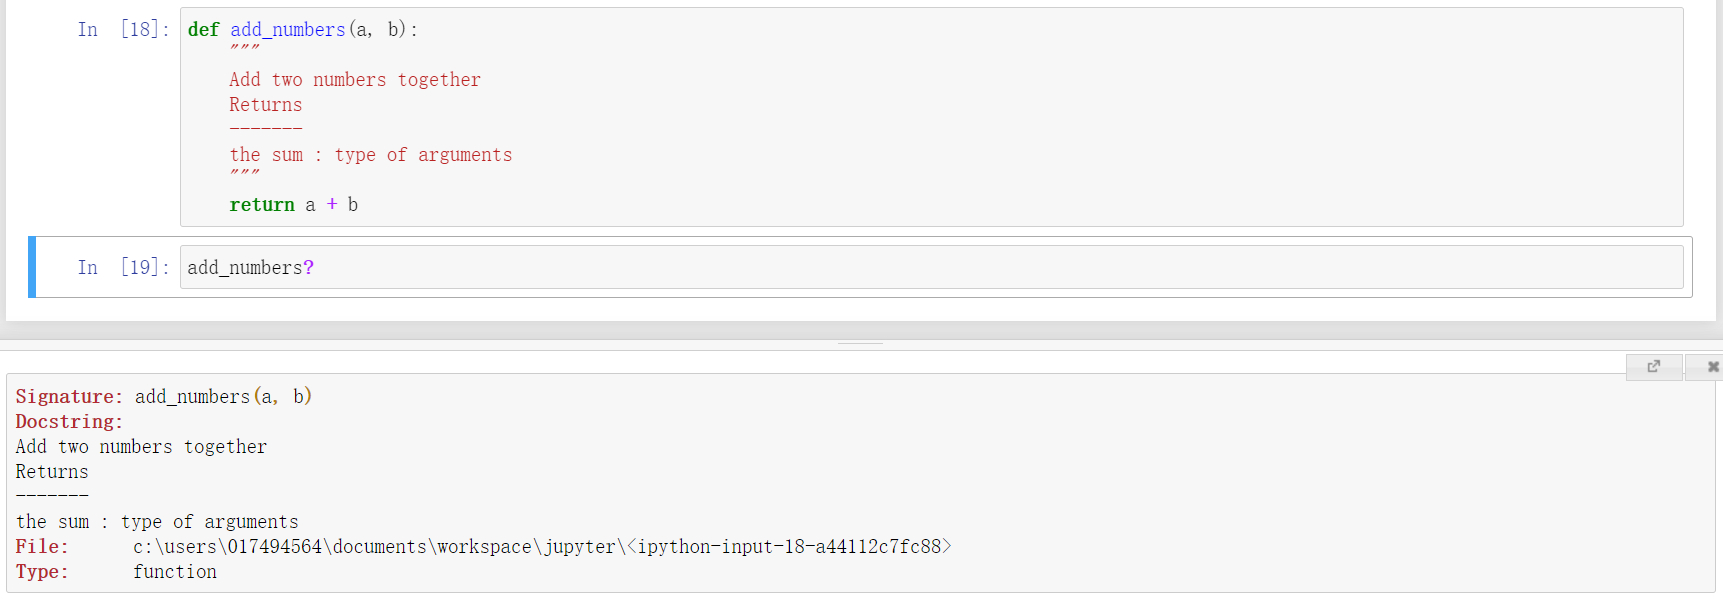
Task: Place cursor on the return a + b line
Action: [293, 205]
